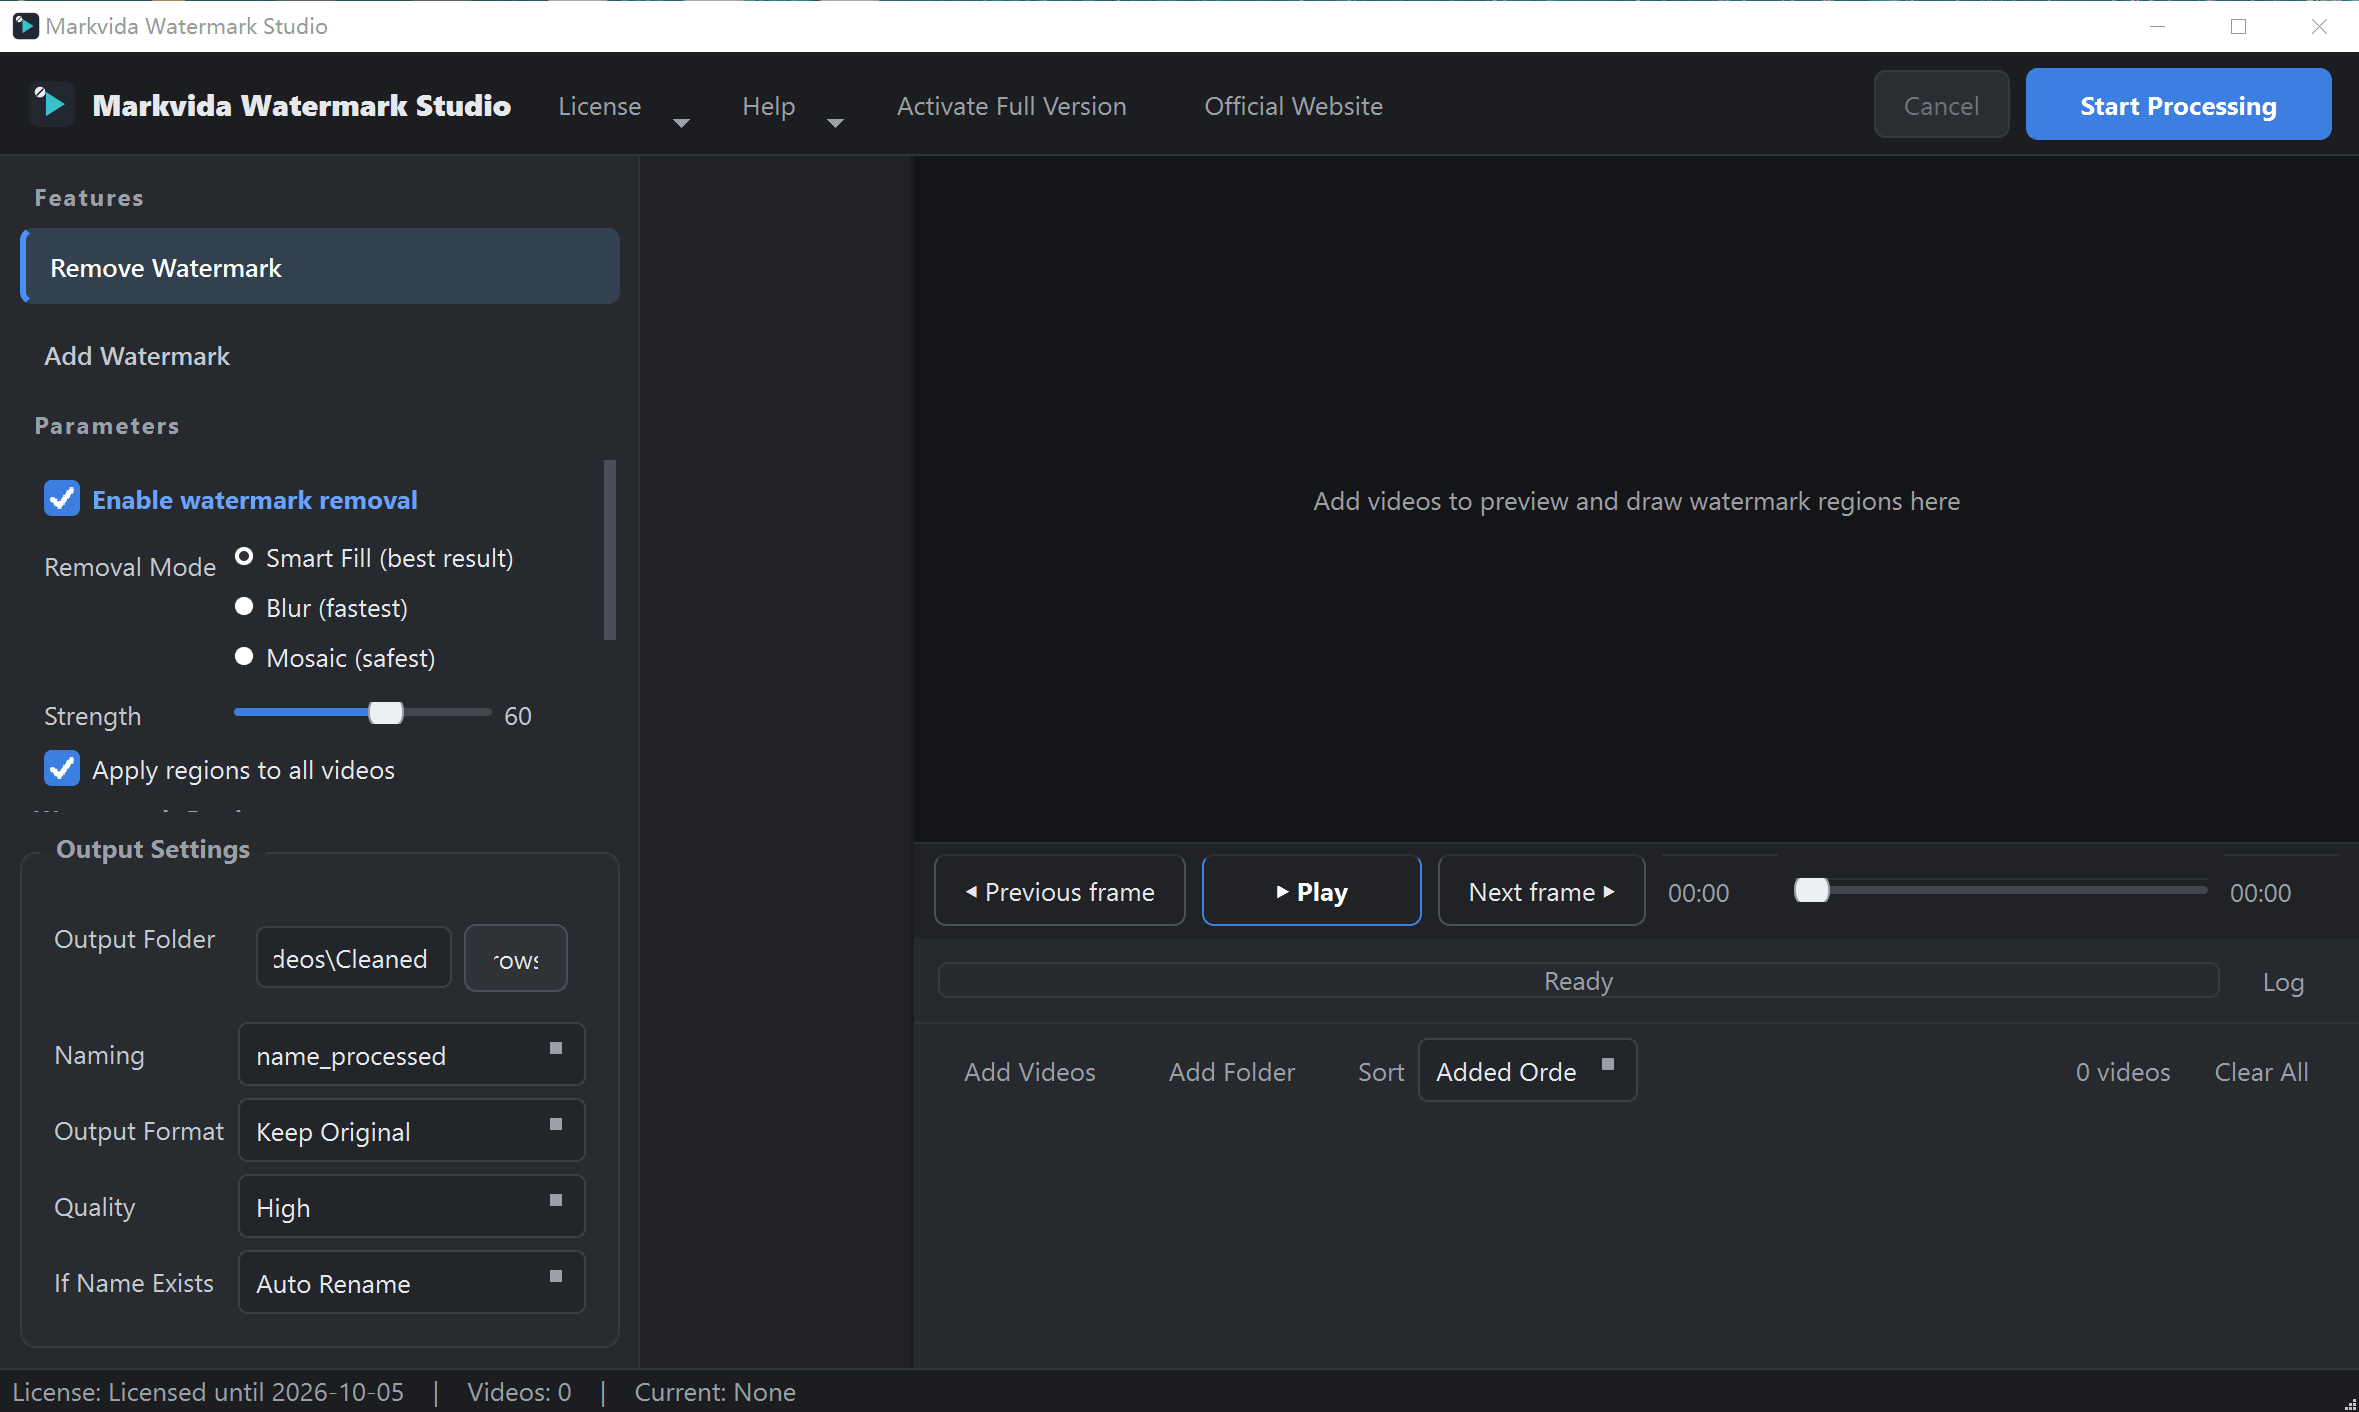Open the Official Website link
Viewport: 2359px width, 1412px height.
click(1293, 106)
